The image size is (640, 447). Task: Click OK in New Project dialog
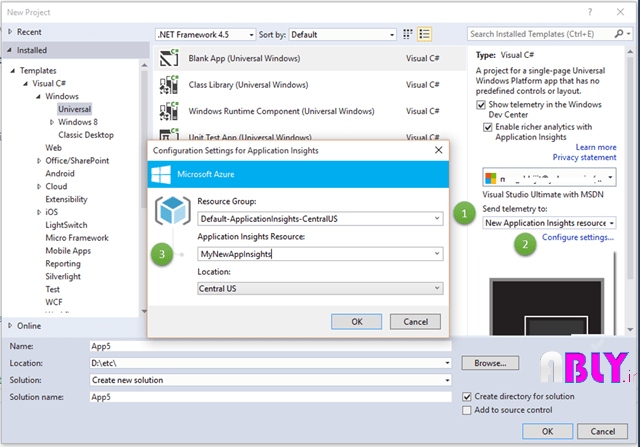tap(547, 431)
